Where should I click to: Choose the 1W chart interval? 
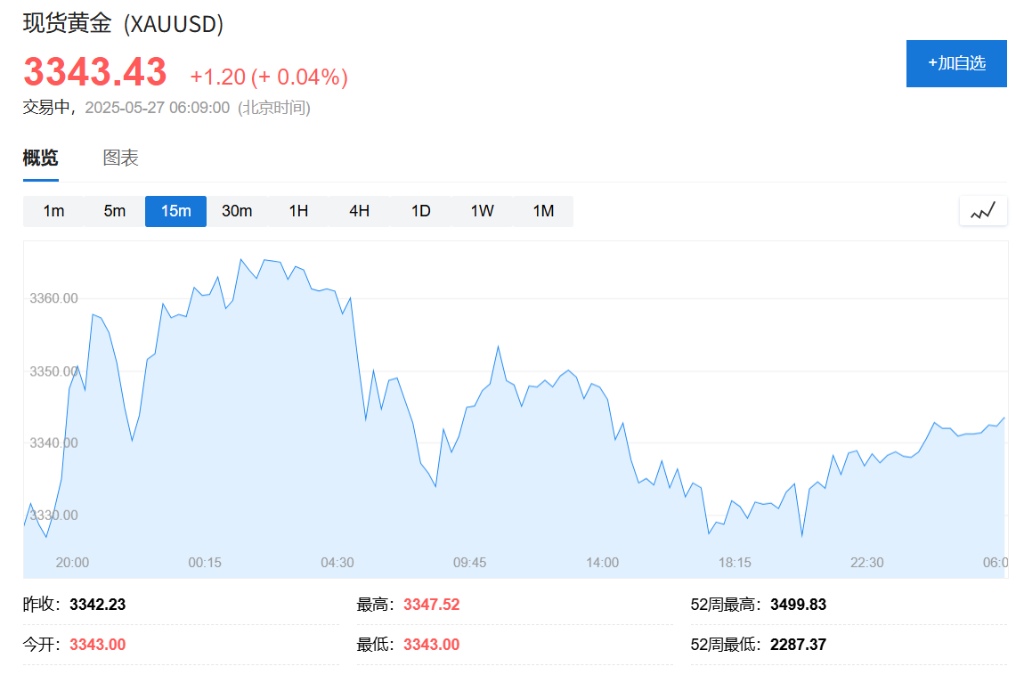[482, 211]
